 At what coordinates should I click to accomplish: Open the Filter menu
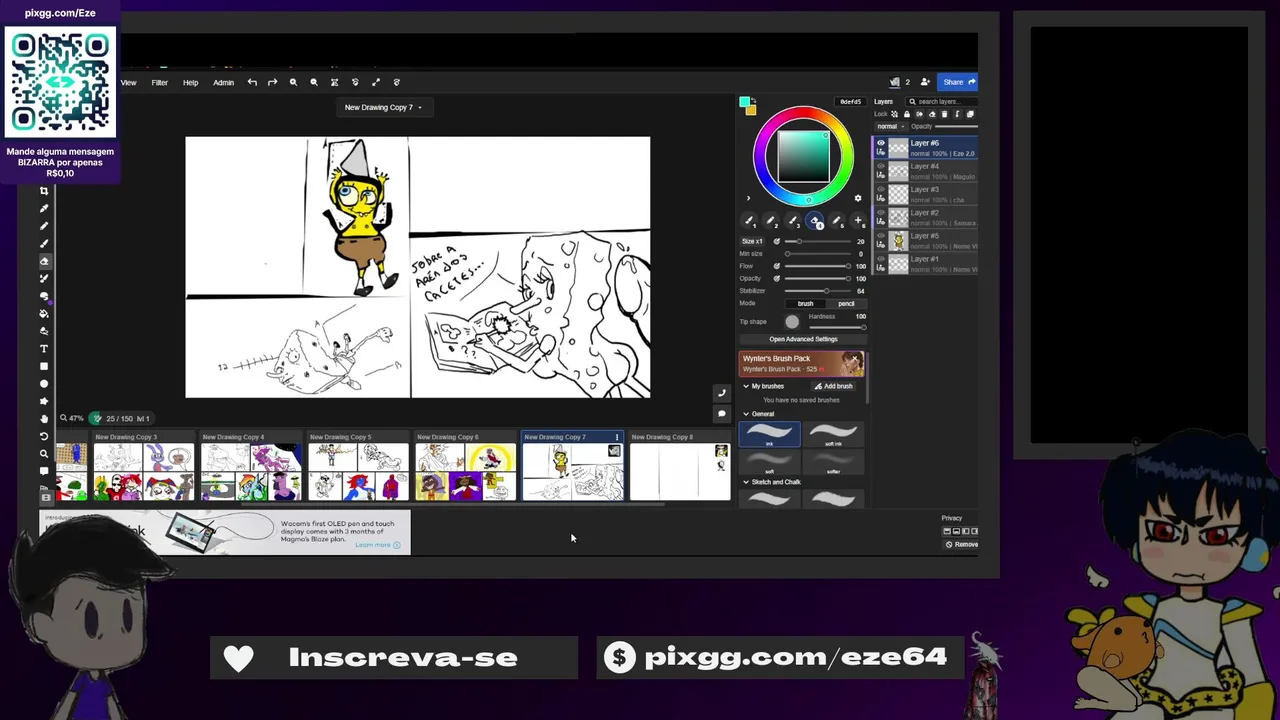(x=159, y=82)
